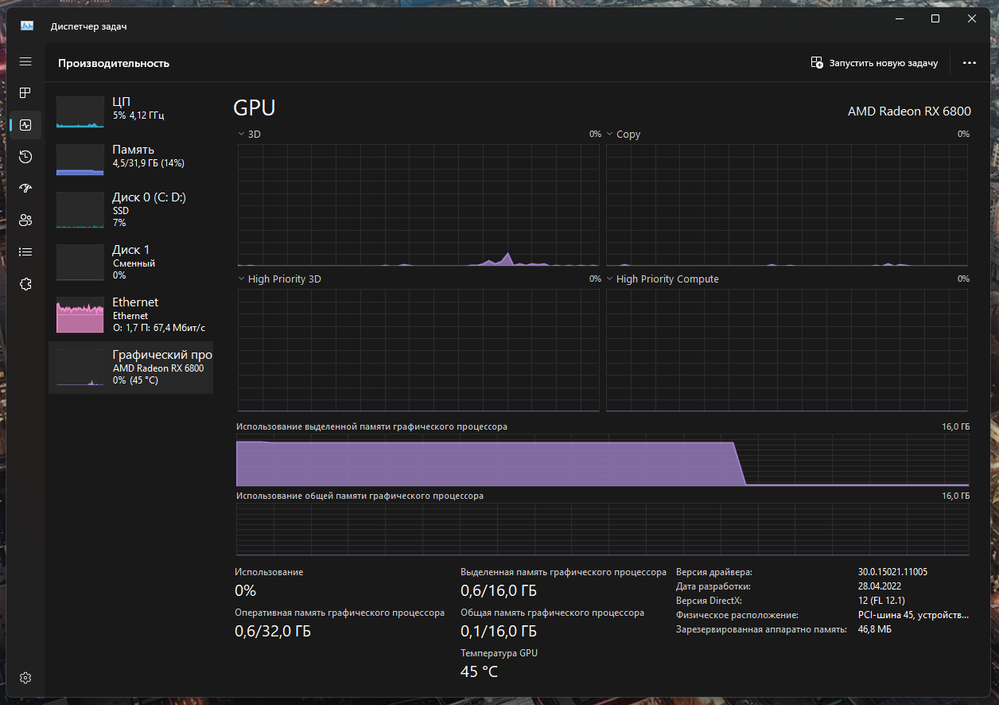Open the Startup apps sidebar icon
This screenshot has width=999, height=705.
point(25,188)
